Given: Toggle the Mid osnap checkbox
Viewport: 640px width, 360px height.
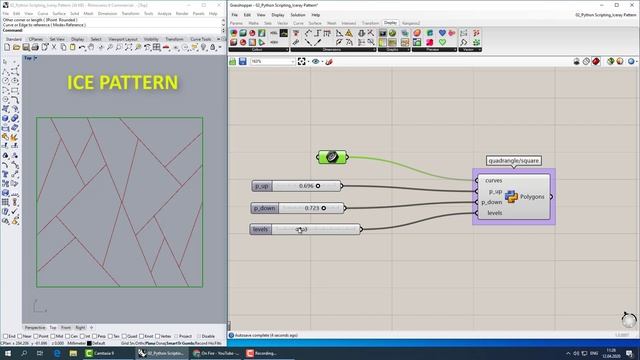Looking at the screenshot, I should coord(53,336).
